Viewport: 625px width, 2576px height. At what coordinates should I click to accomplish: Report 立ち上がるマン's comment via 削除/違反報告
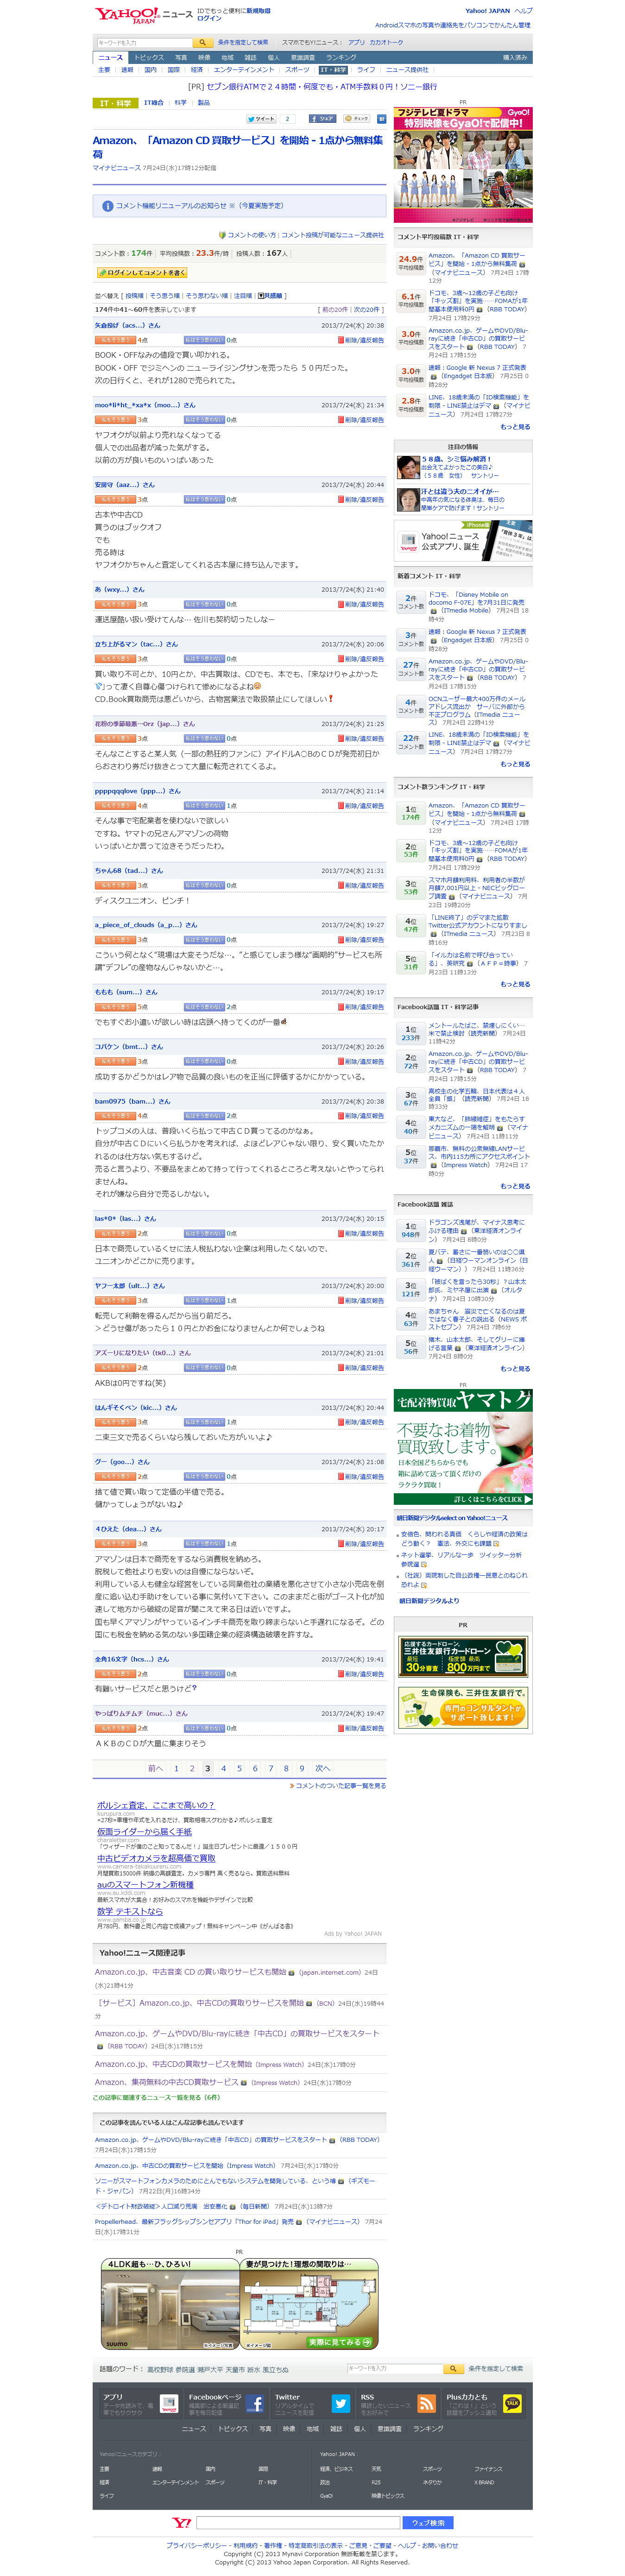(361, 659)
